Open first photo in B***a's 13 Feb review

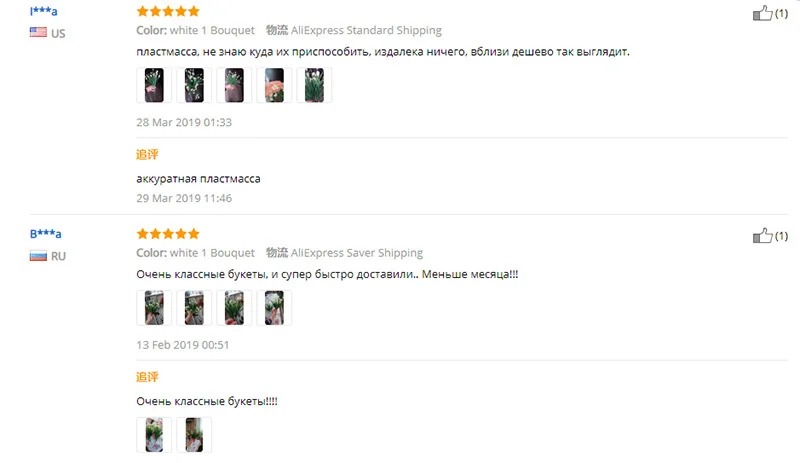pyautogui.click(x=154, y=308)
